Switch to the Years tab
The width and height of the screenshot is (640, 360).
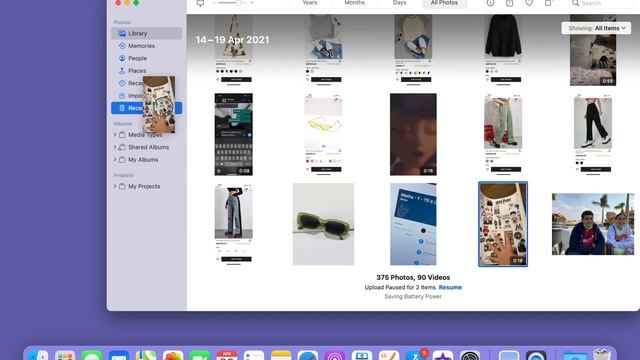click(x=310, y=3)
